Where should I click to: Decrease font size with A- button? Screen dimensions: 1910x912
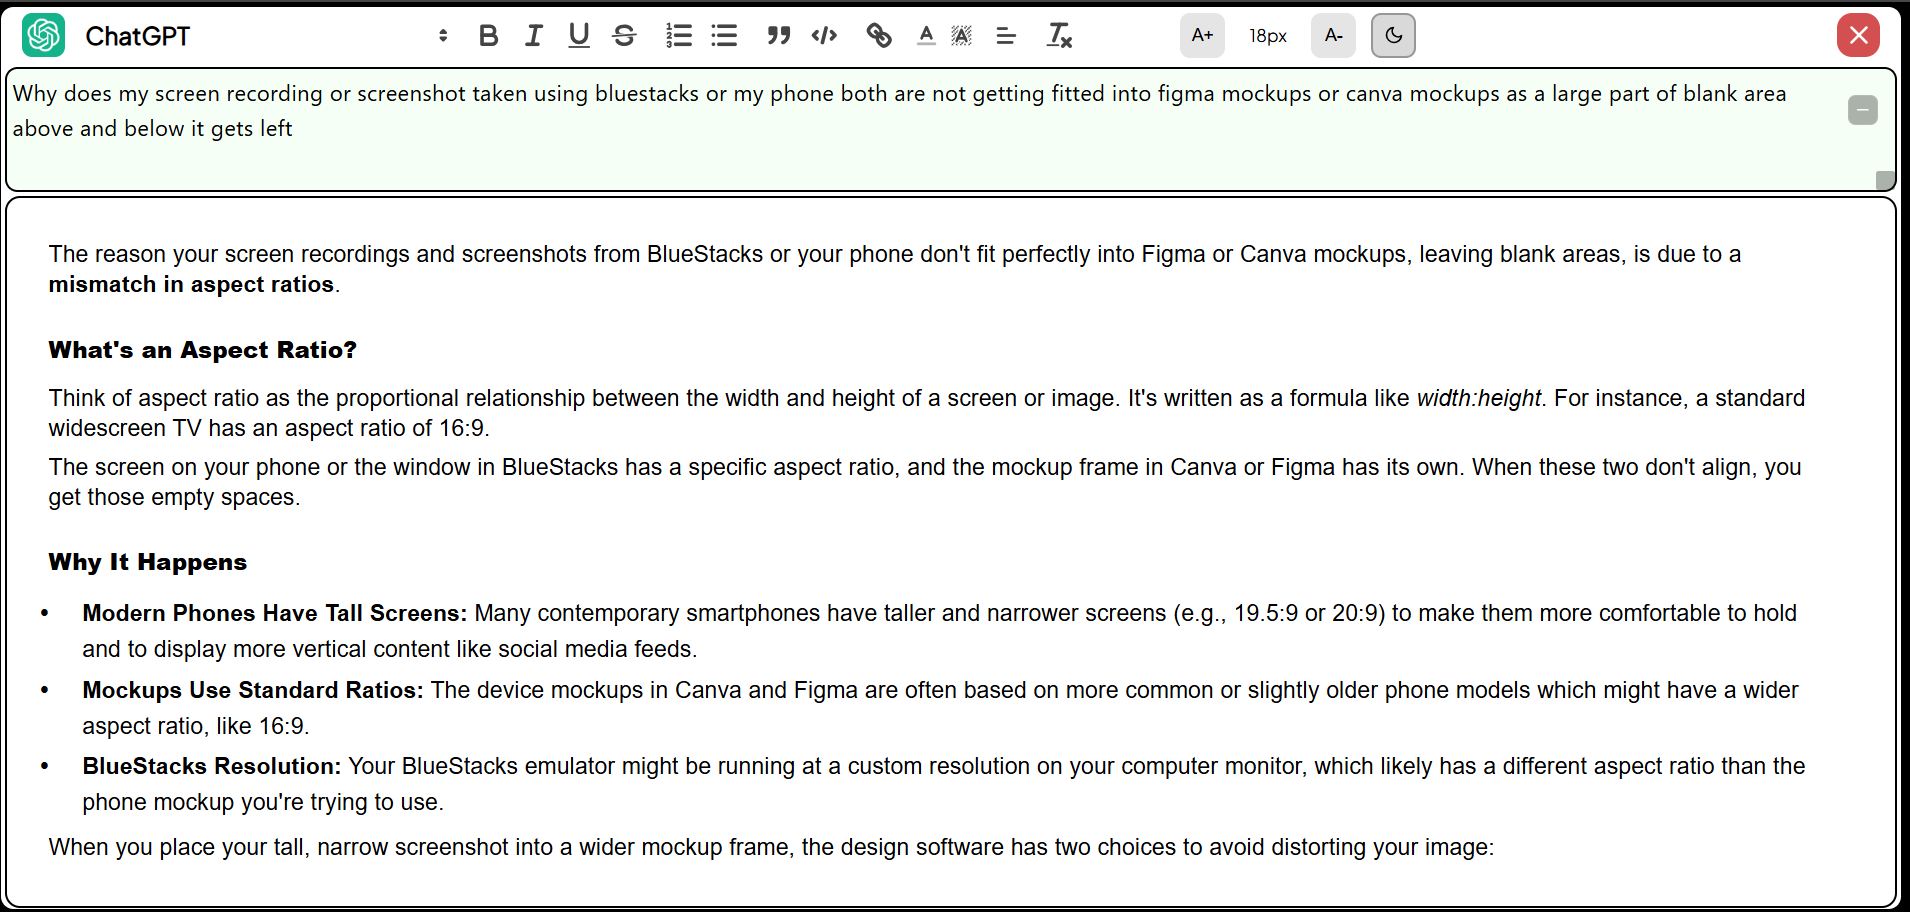pyautogui.click(x=1333, y=36)
